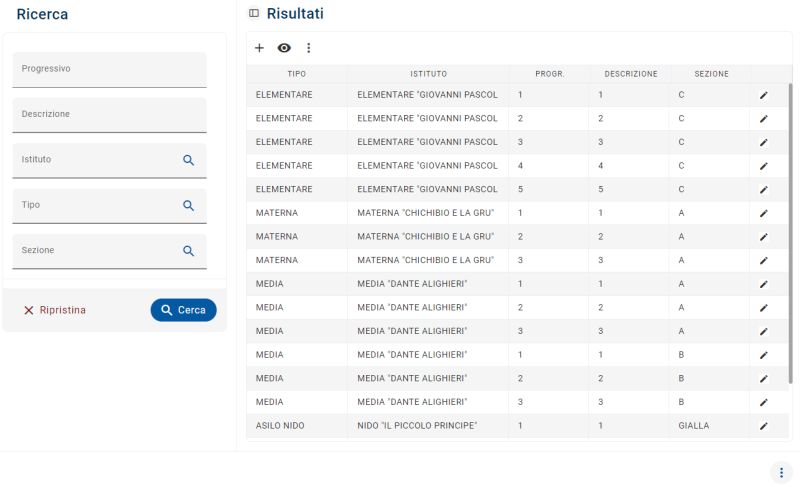This screenshot has width=800, height=487.
Task: Sort by the PROGR. column header
Action: (x=549, y=74)
